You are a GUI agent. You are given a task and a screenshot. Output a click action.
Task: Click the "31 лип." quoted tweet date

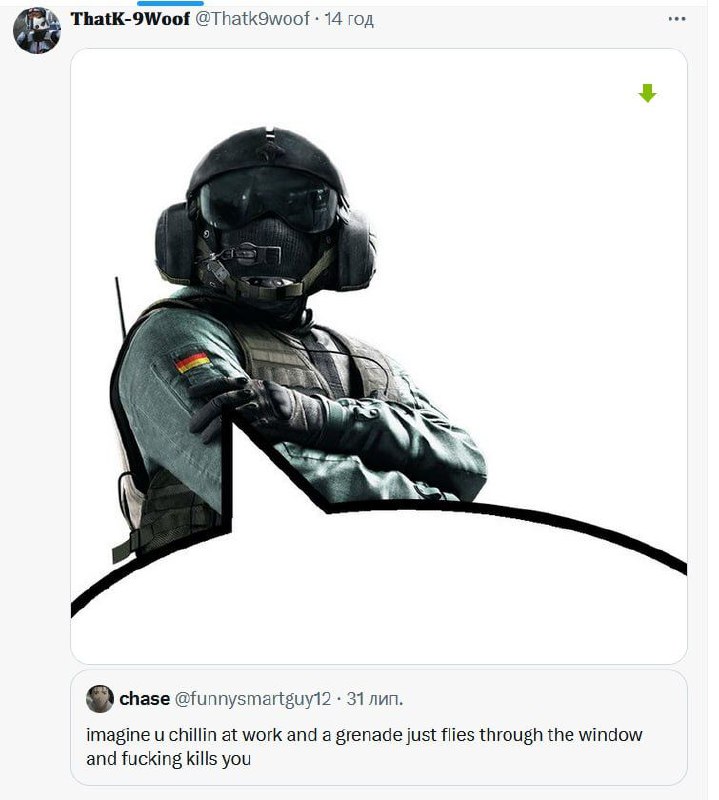click(375, 698)
